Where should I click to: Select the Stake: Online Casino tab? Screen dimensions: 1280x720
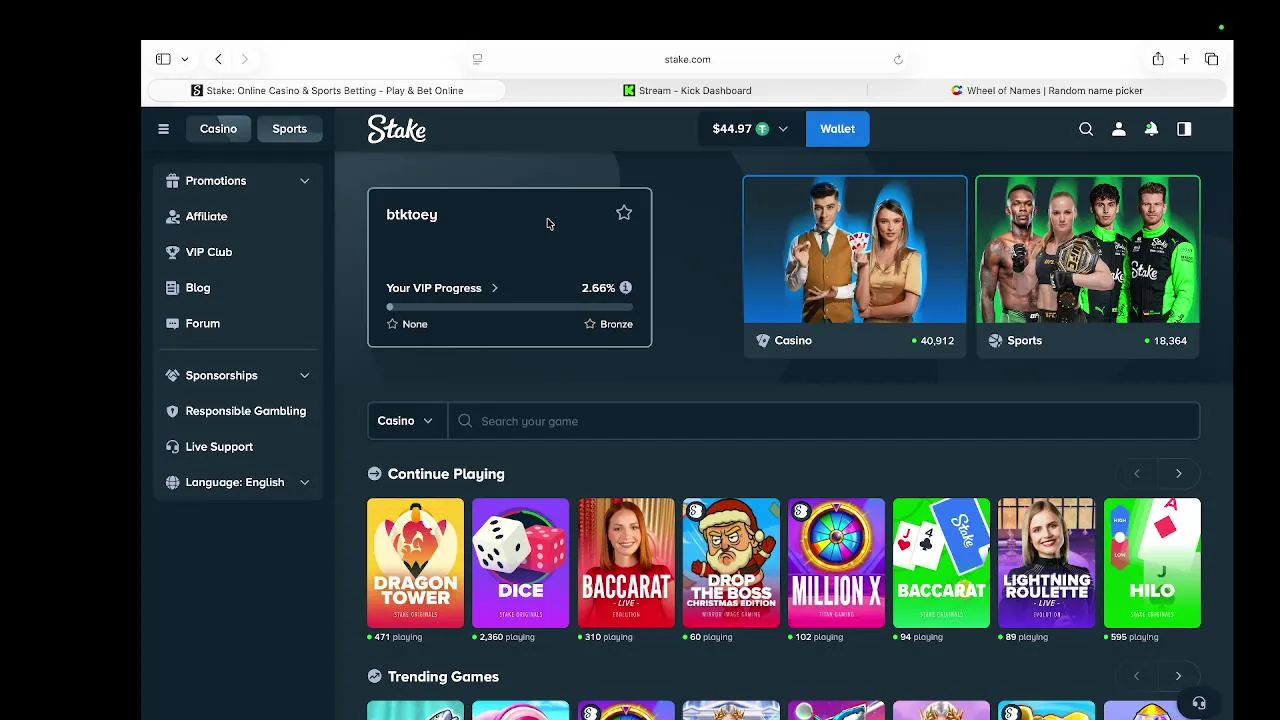pyautogui.click(x=326, y=90)
